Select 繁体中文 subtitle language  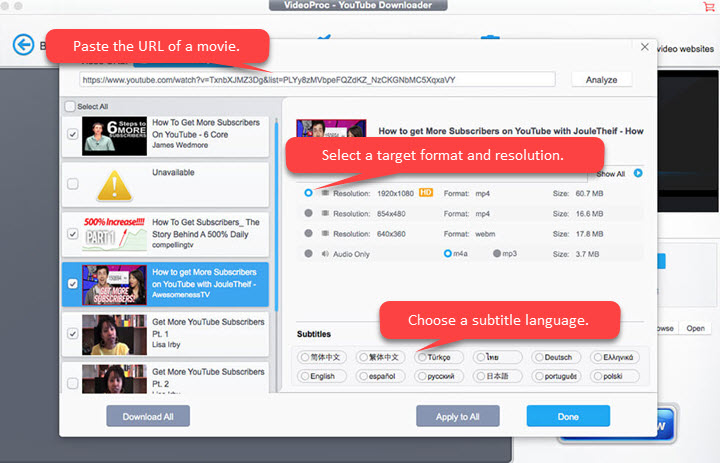point(380,357)
